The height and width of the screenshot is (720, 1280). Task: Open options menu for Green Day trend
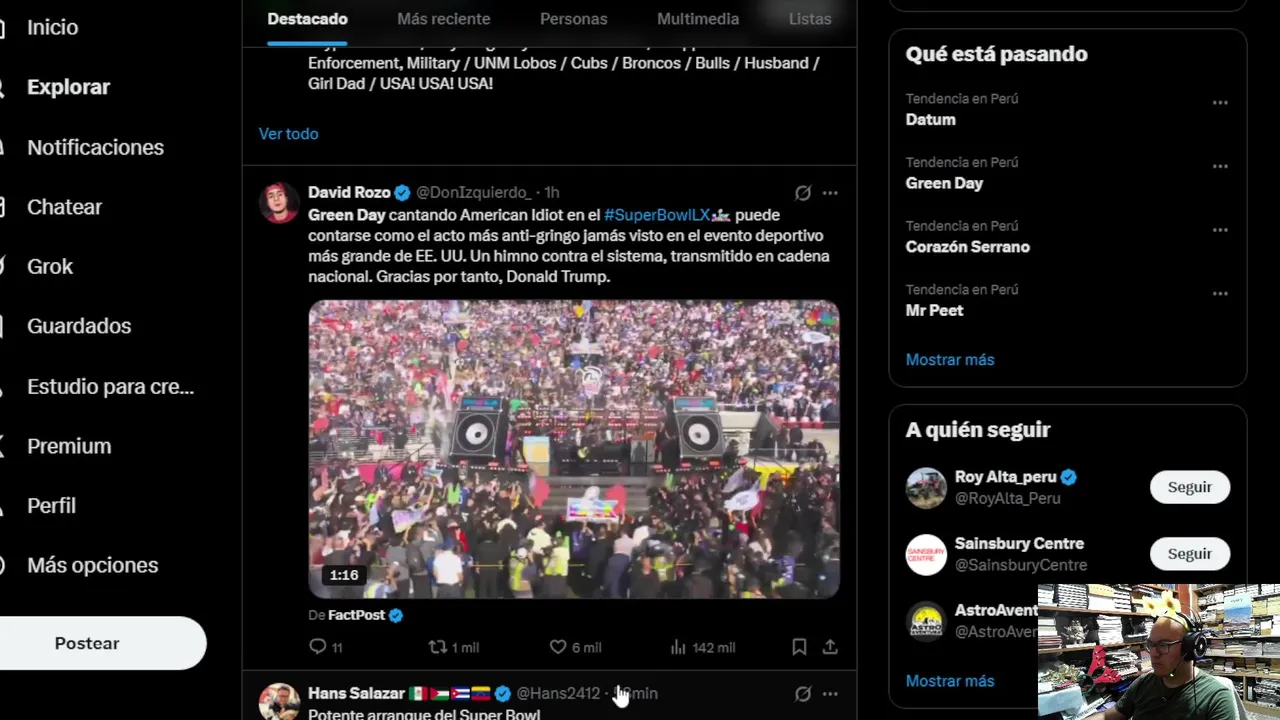pyautogui.click(x=1220, y=167)
